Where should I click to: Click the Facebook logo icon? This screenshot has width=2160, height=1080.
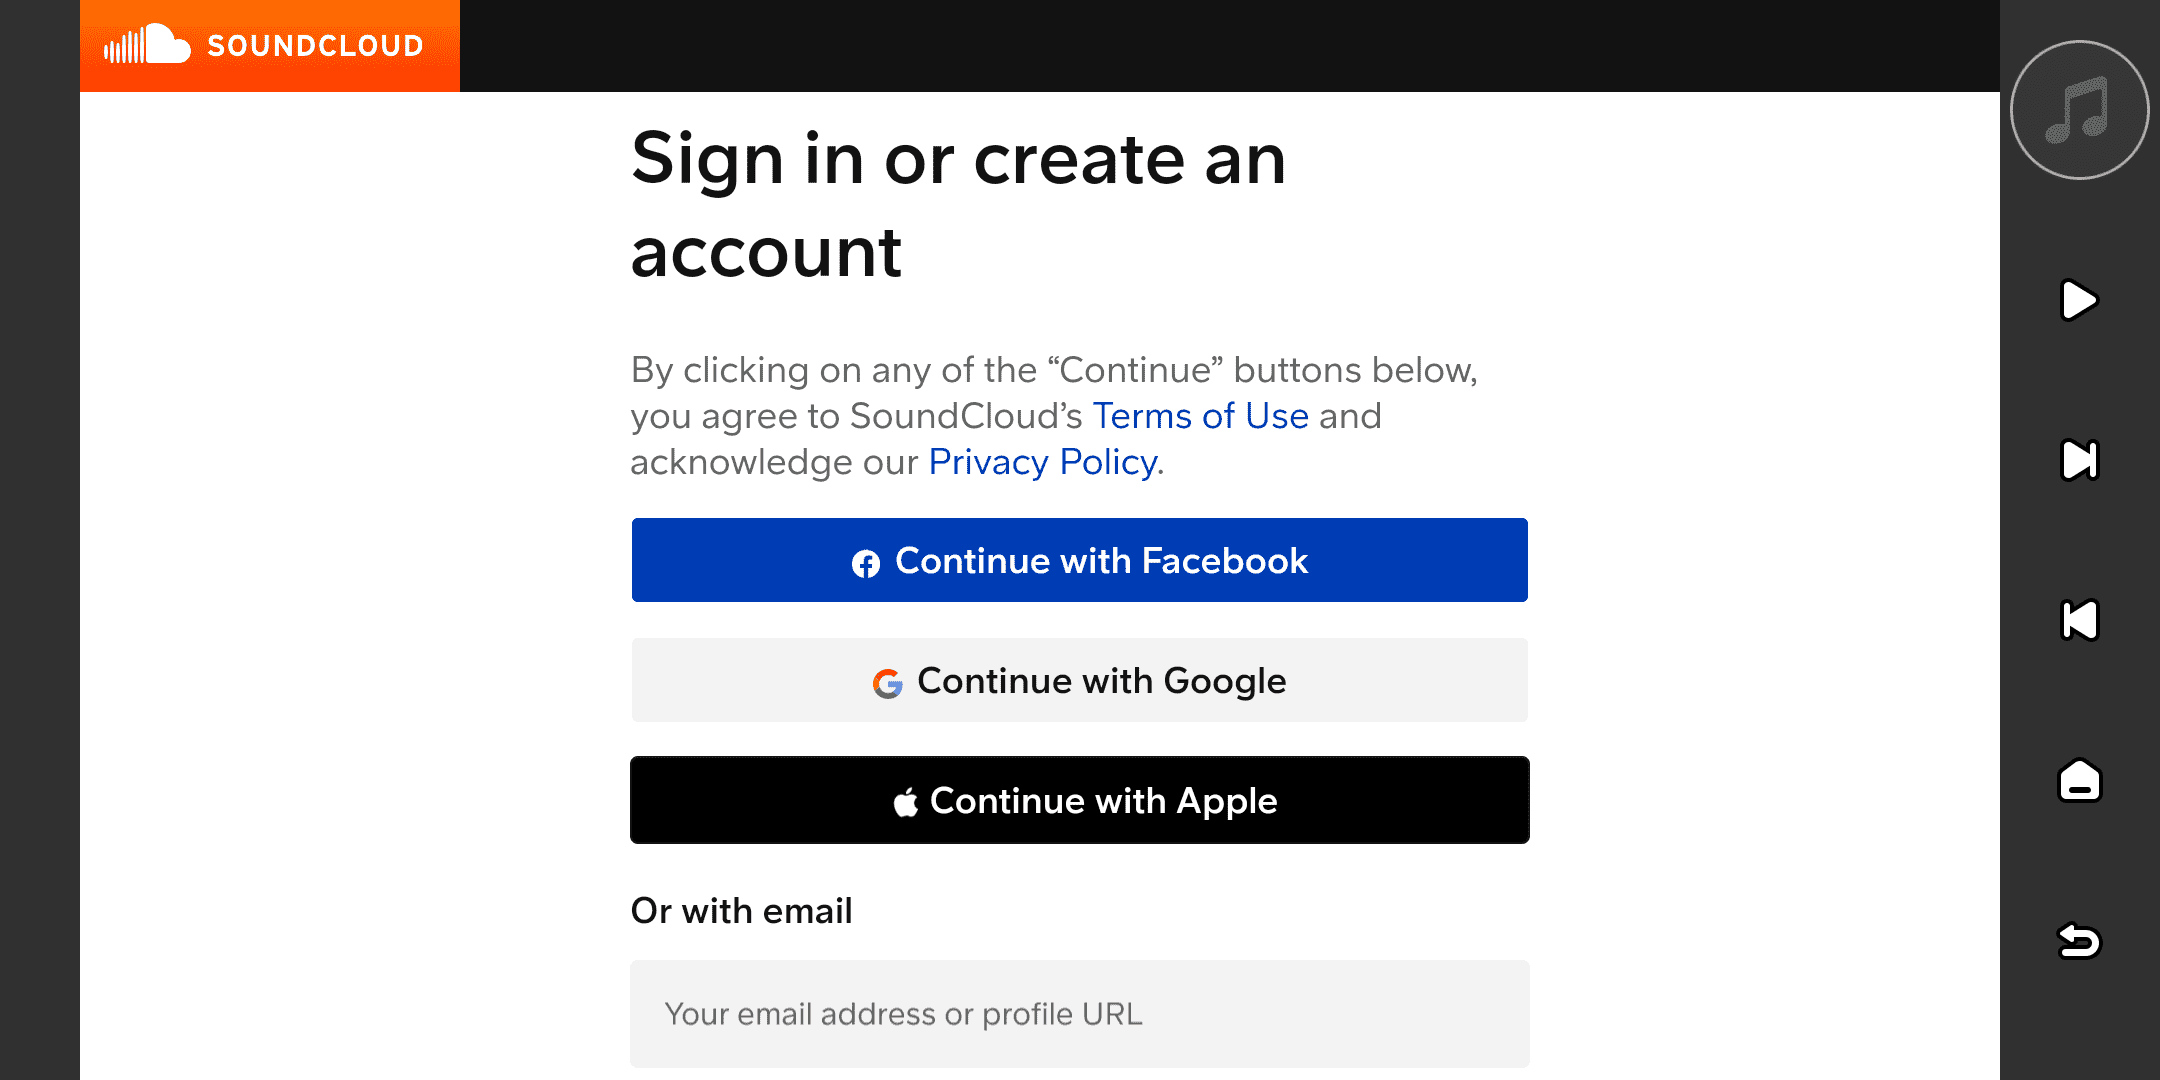click(x=866, y=563)
